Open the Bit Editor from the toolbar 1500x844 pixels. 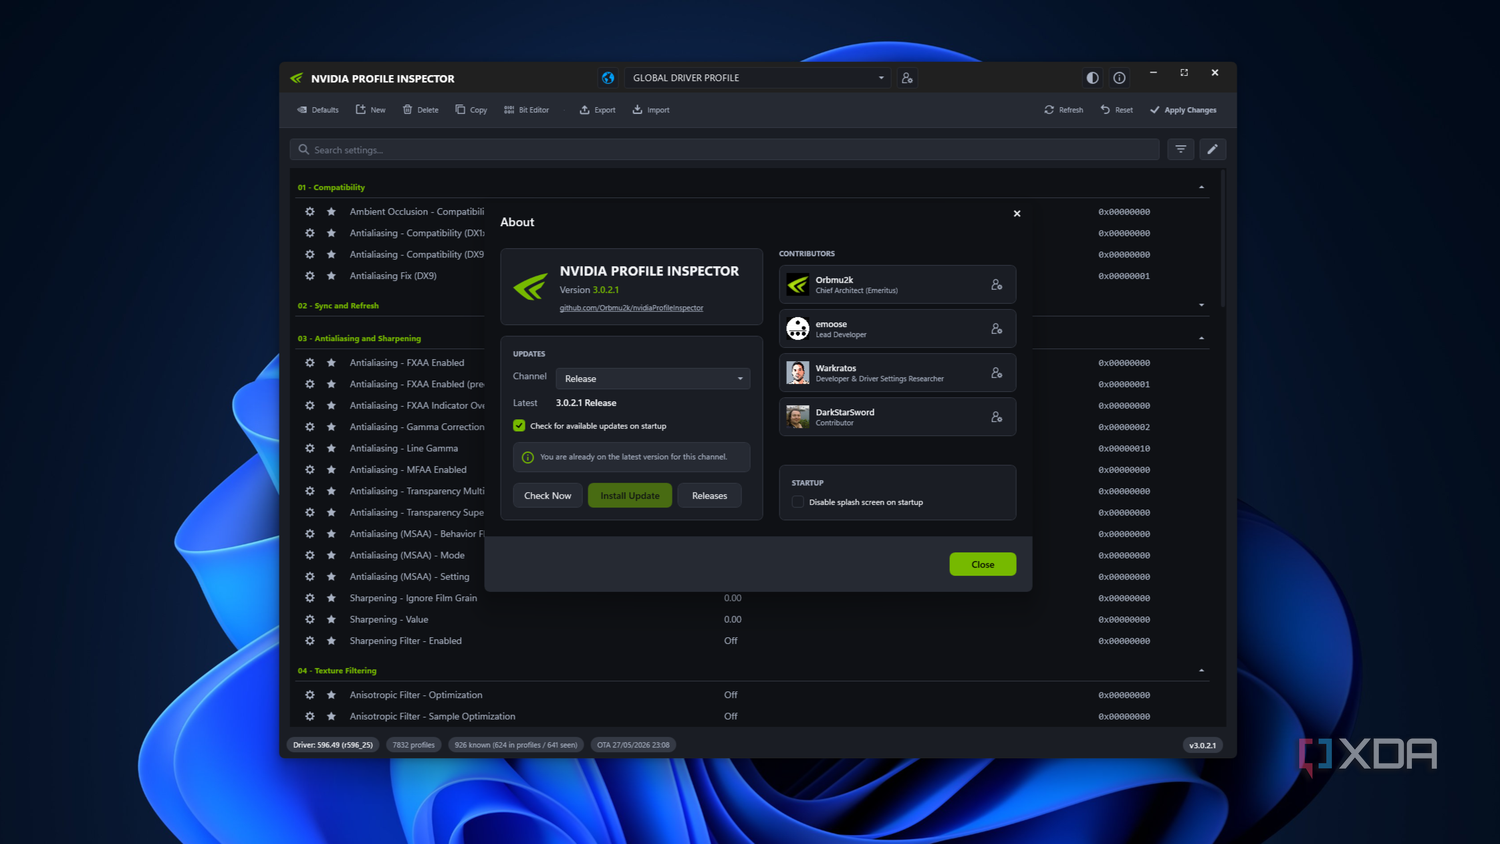coord(526,110)
